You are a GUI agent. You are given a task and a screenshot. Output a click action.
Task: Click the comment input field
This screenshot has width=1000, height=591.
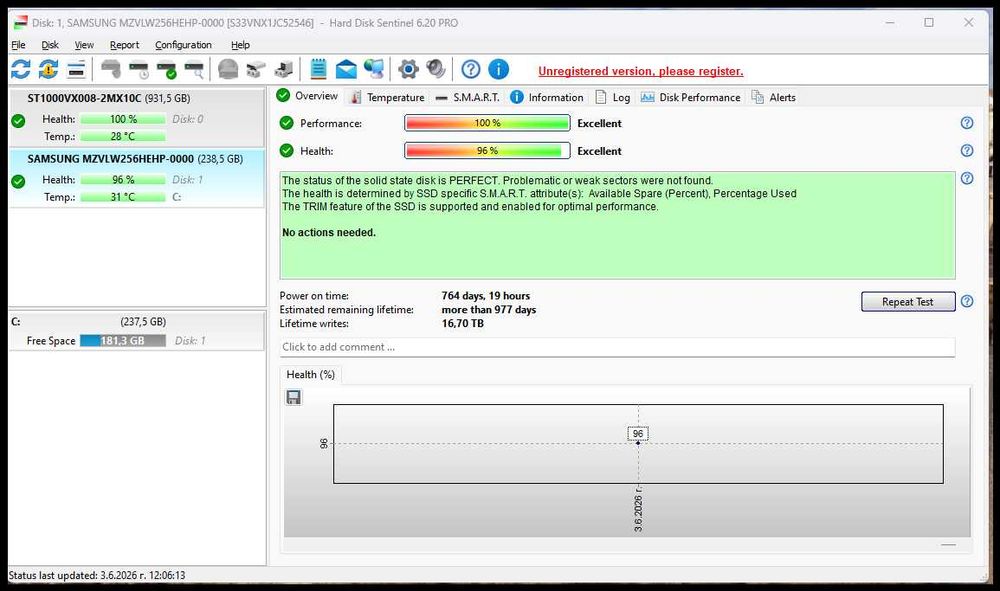(x=617, y=347)
